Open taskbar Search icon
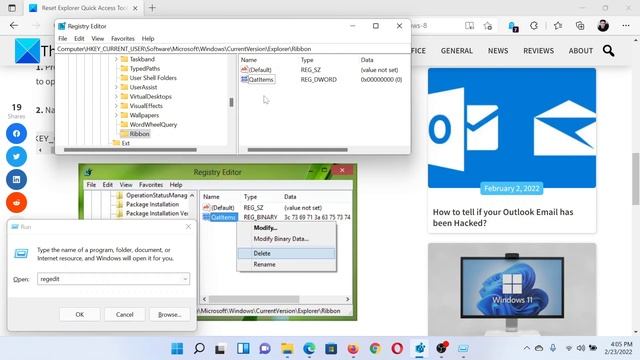Screen dimensions: 640x360 tap(199, 349)
